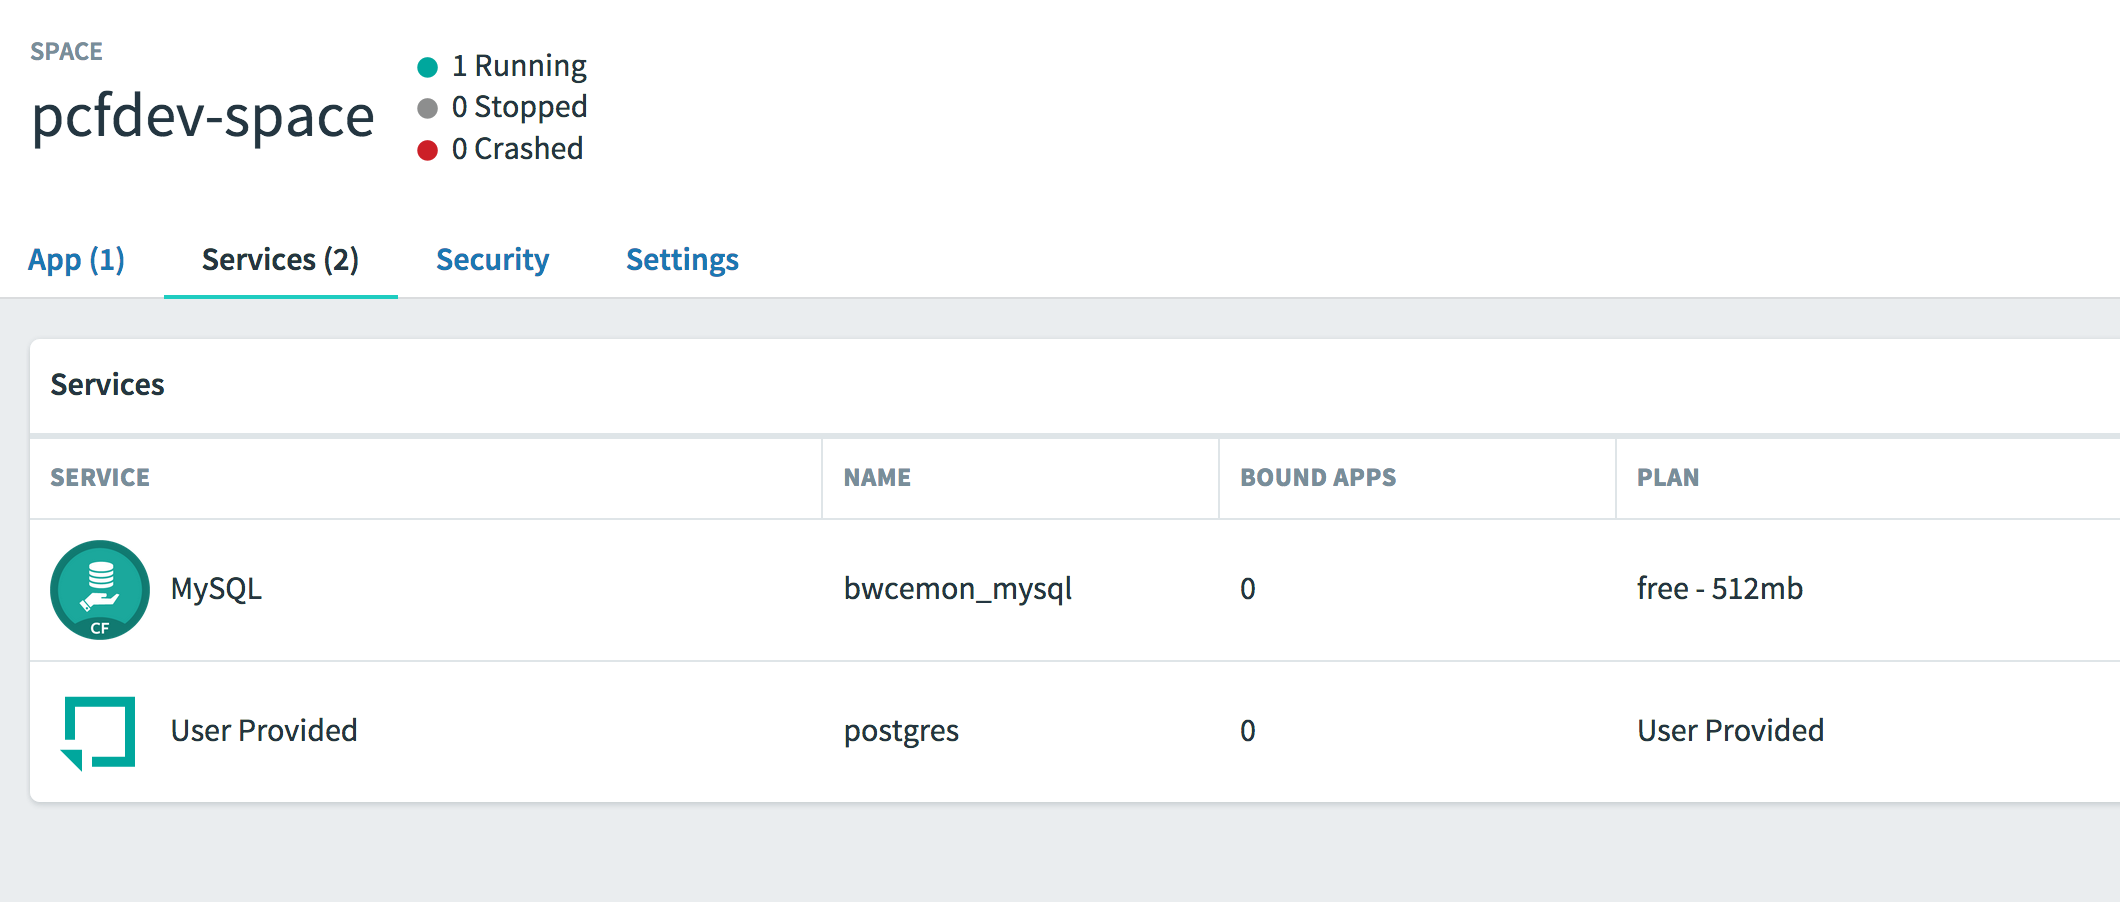This screenshot has height=903, width=2120.
Task: Open the App (1) tab
Action: coord(77,260)
